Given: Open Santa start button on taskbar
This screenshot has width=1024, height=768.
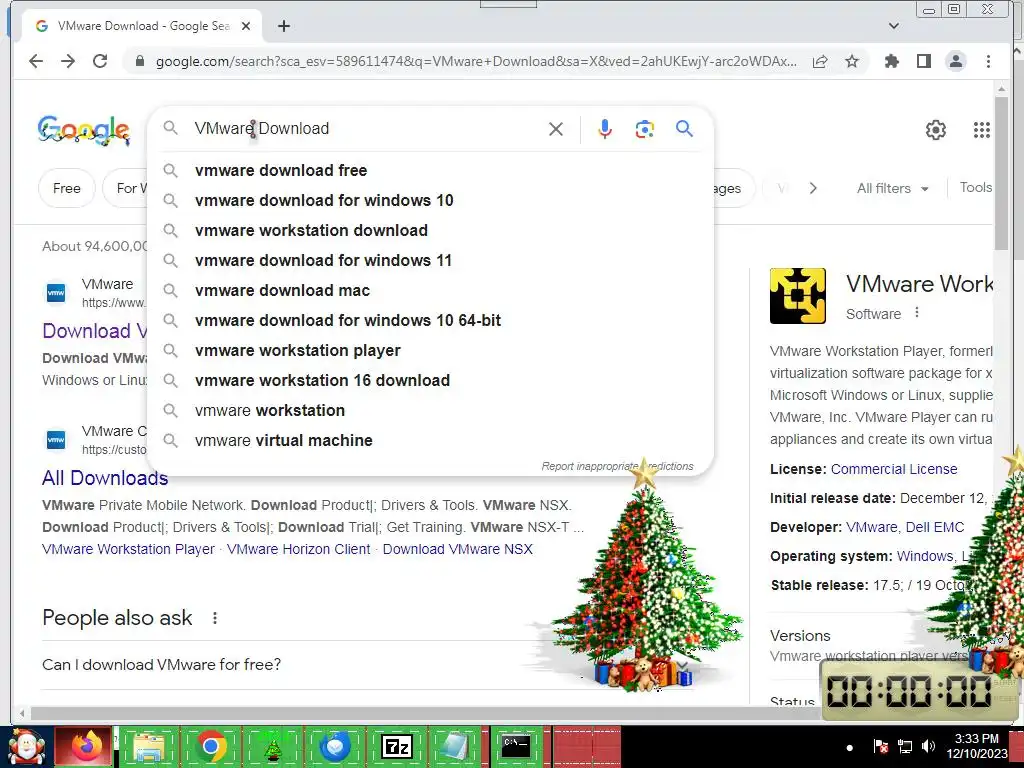Looking at the screenshot, I should 25,746.
